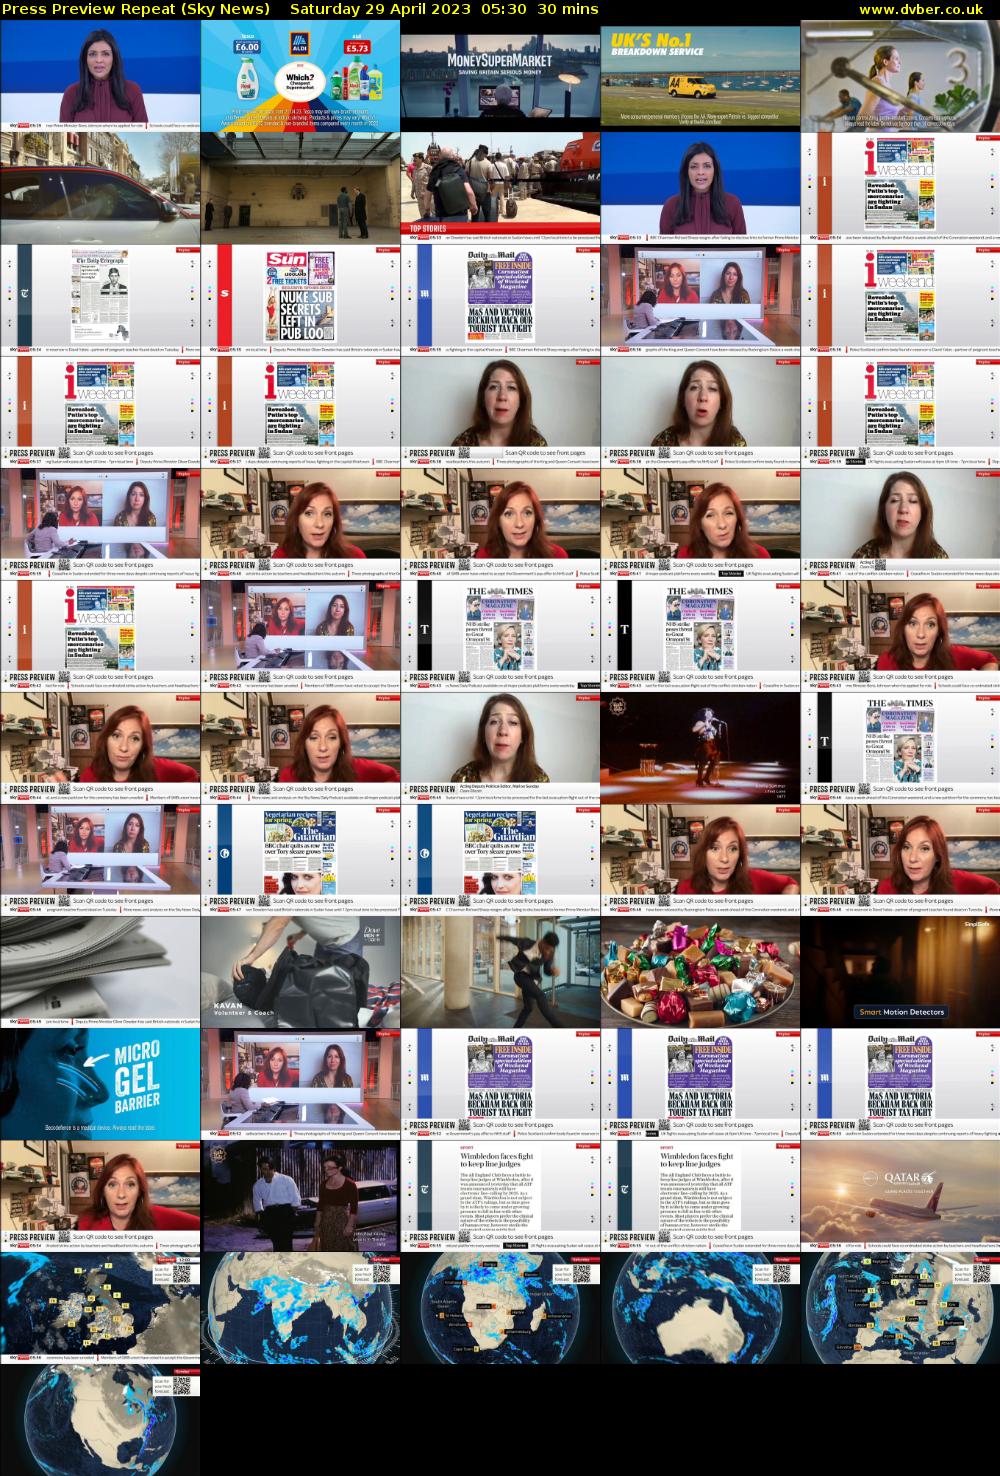Click the '30 mins' duration text
The image size is (1000, 1476).
[x=567, y=9]
